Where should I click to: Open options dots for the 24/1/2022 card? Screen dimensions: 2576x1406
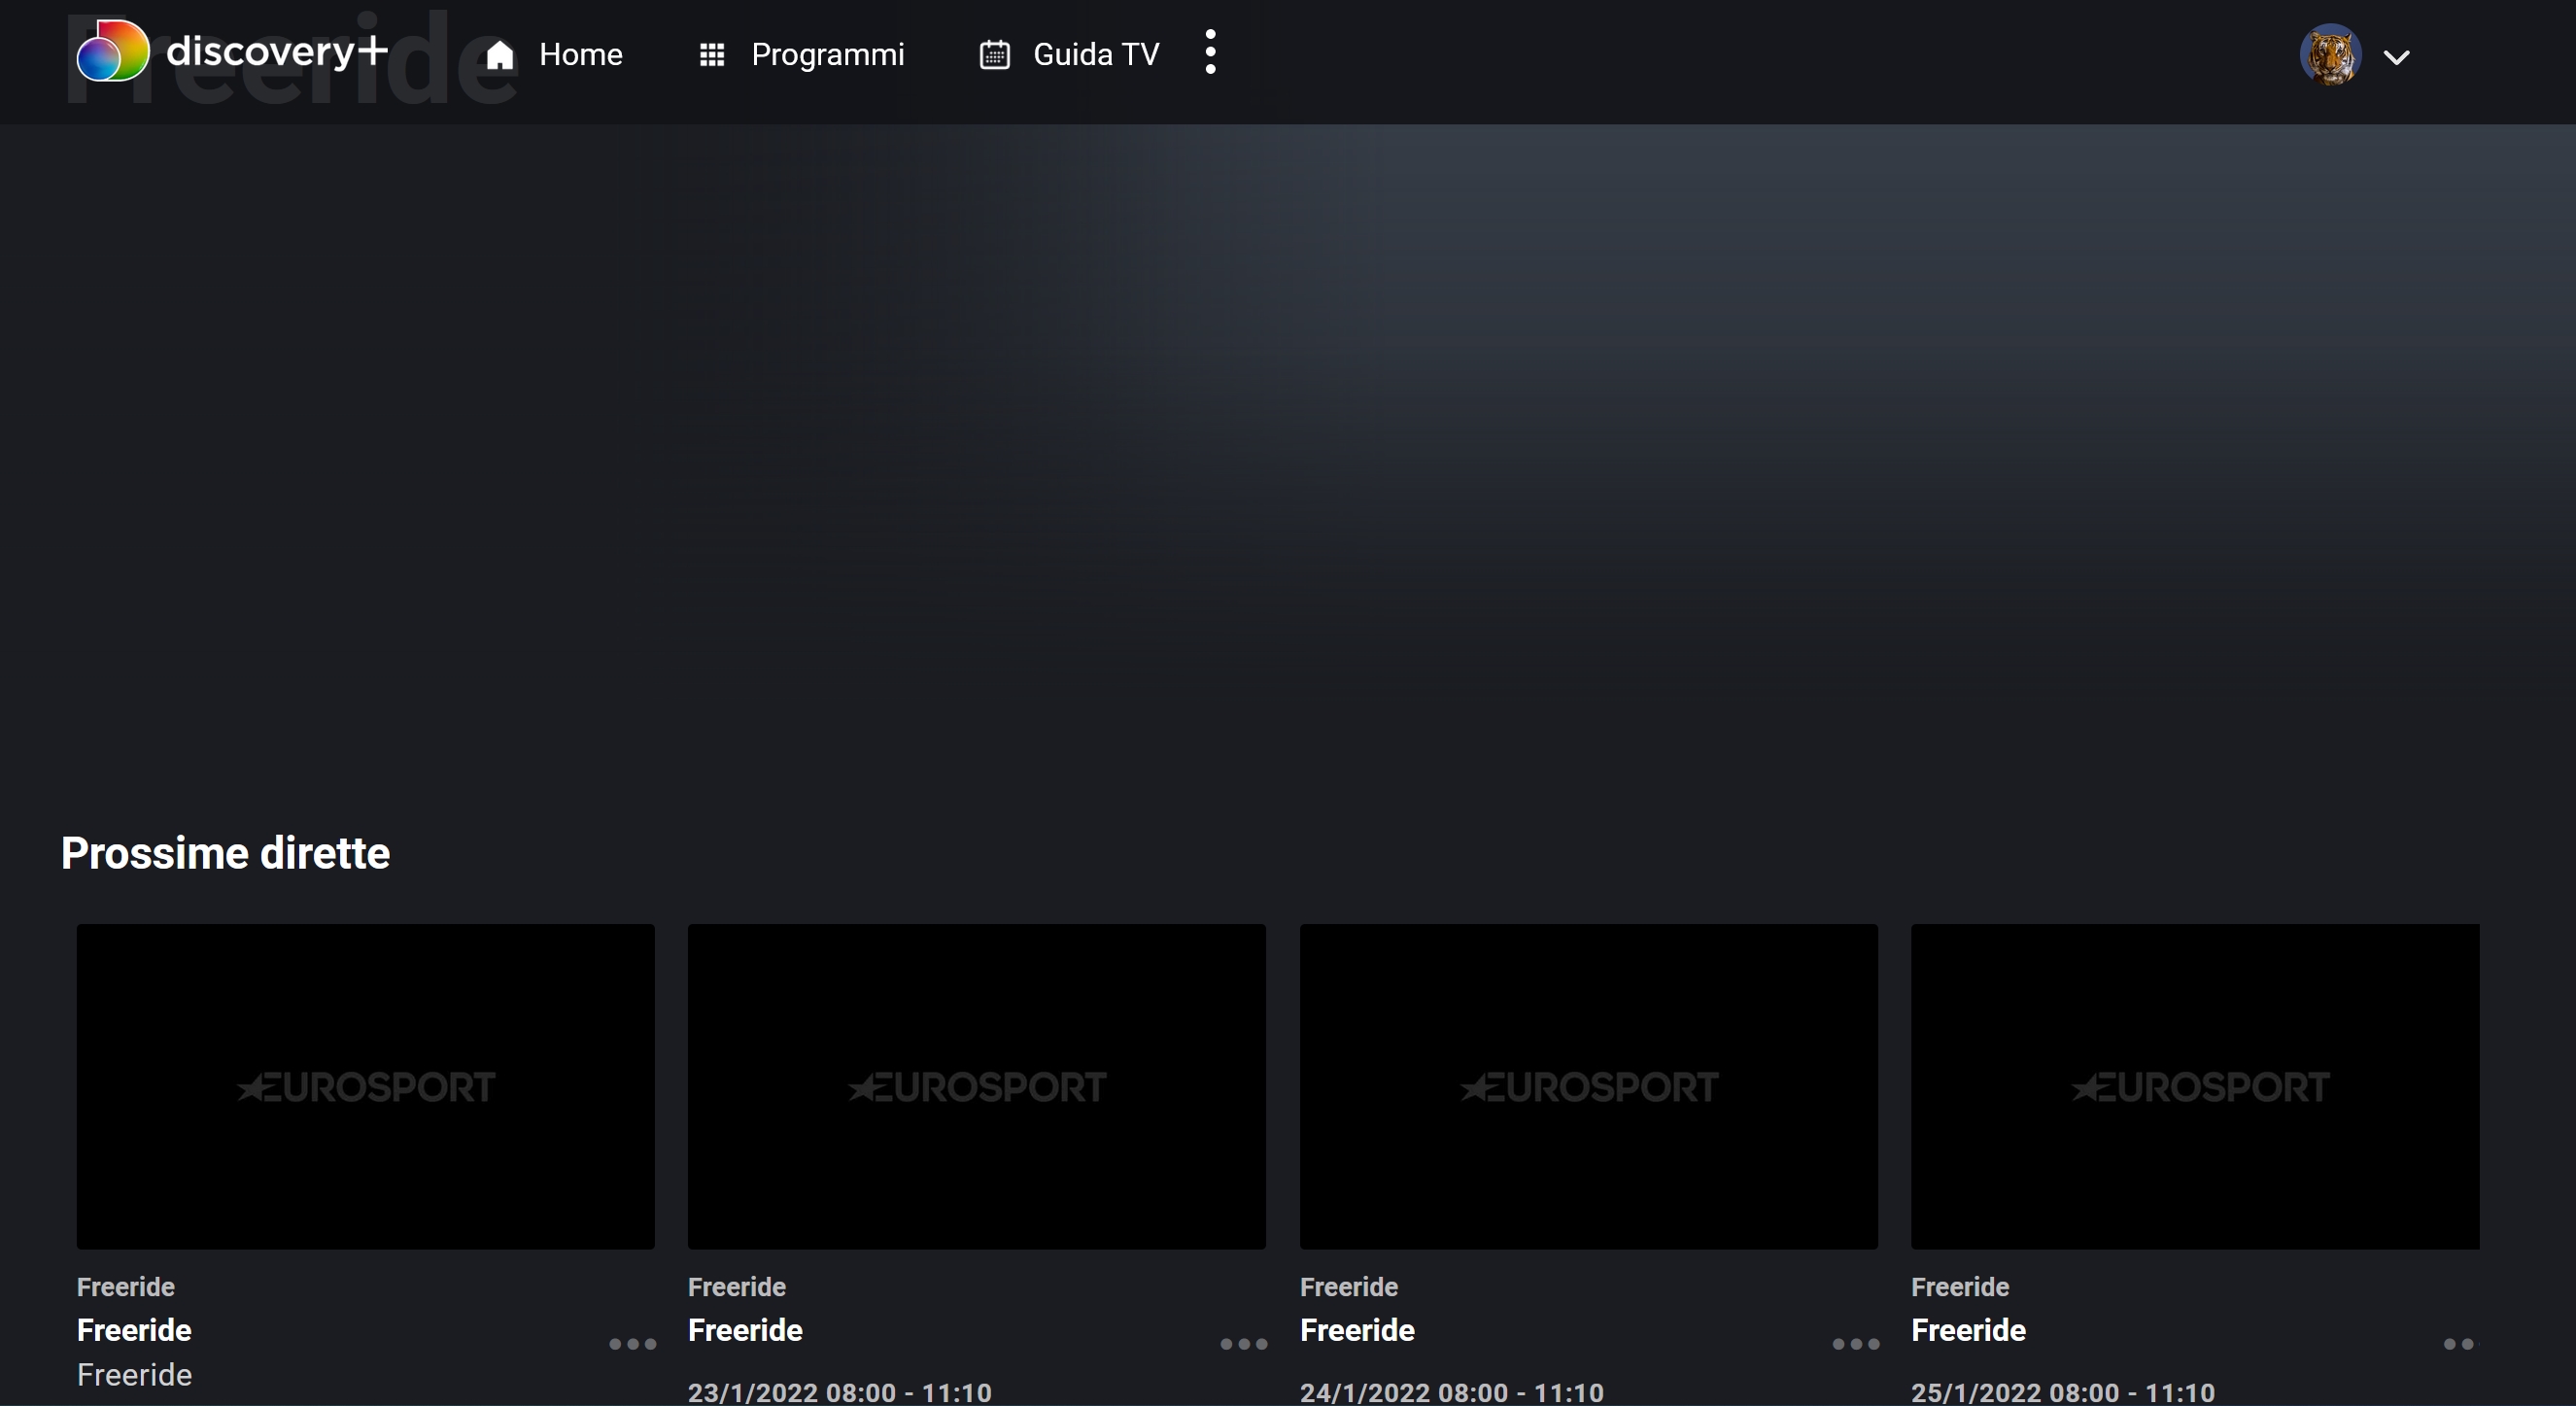pos(1856,1344)
